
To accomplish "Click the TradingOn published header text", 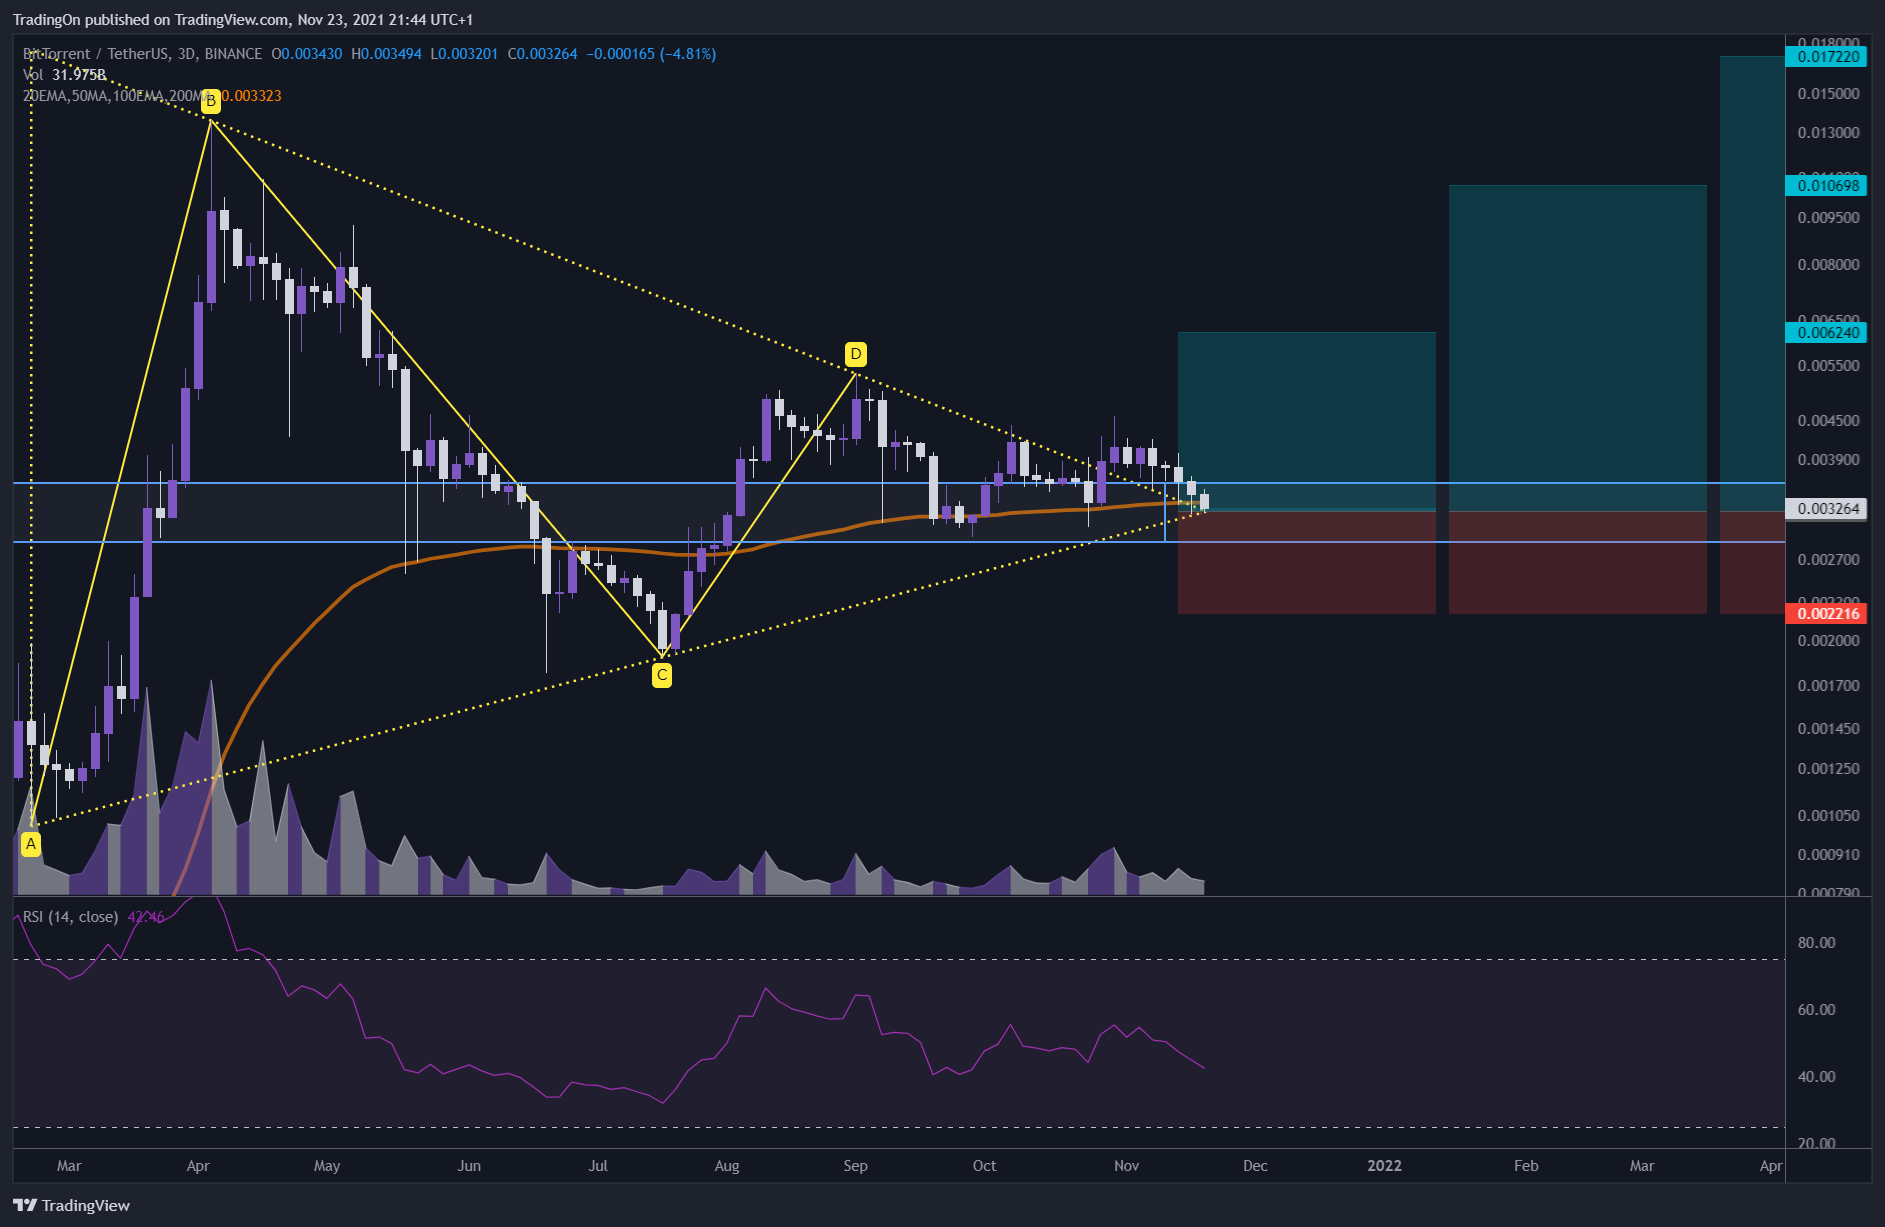I will 243,20.
